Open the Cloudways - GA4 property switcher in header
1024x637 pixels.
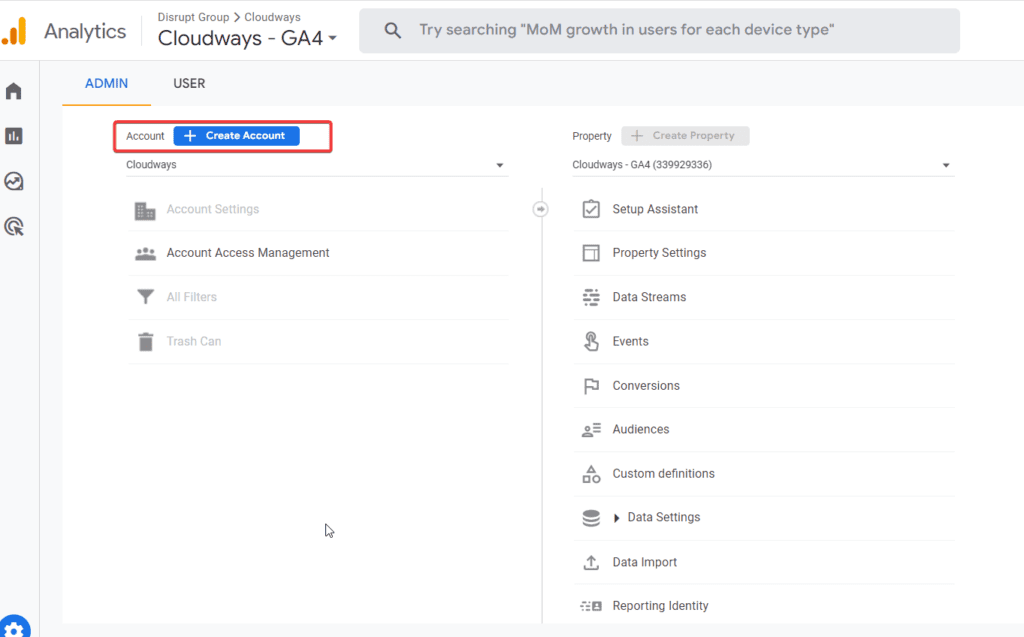[x=248, y=39]
